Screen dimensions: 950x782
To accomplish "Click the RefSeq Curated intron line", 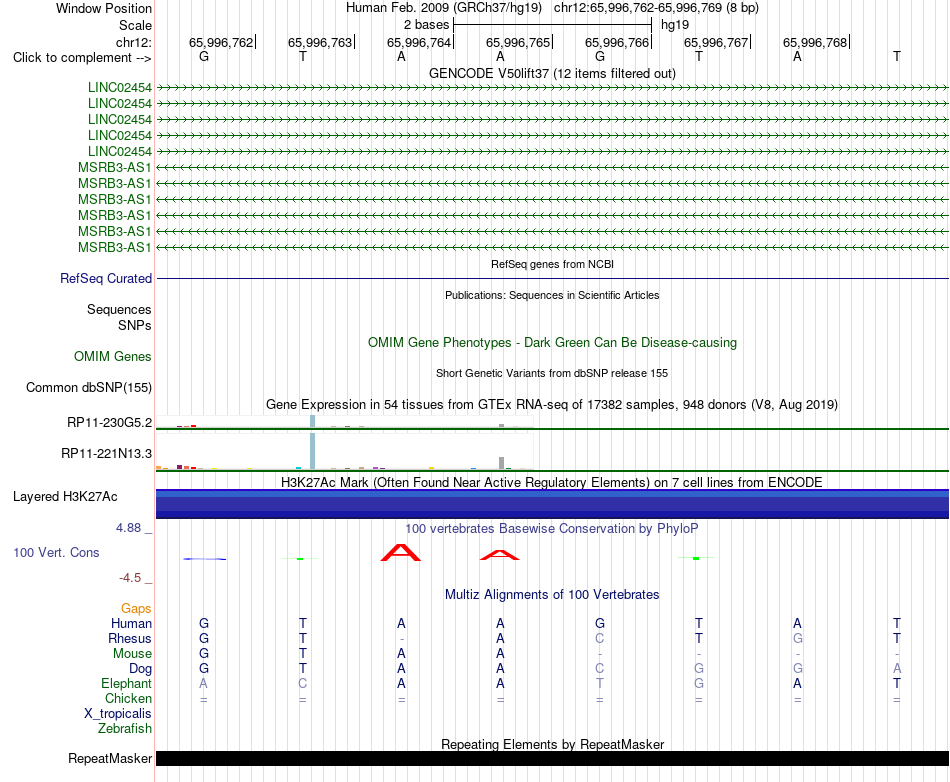I will coord(552,279).
